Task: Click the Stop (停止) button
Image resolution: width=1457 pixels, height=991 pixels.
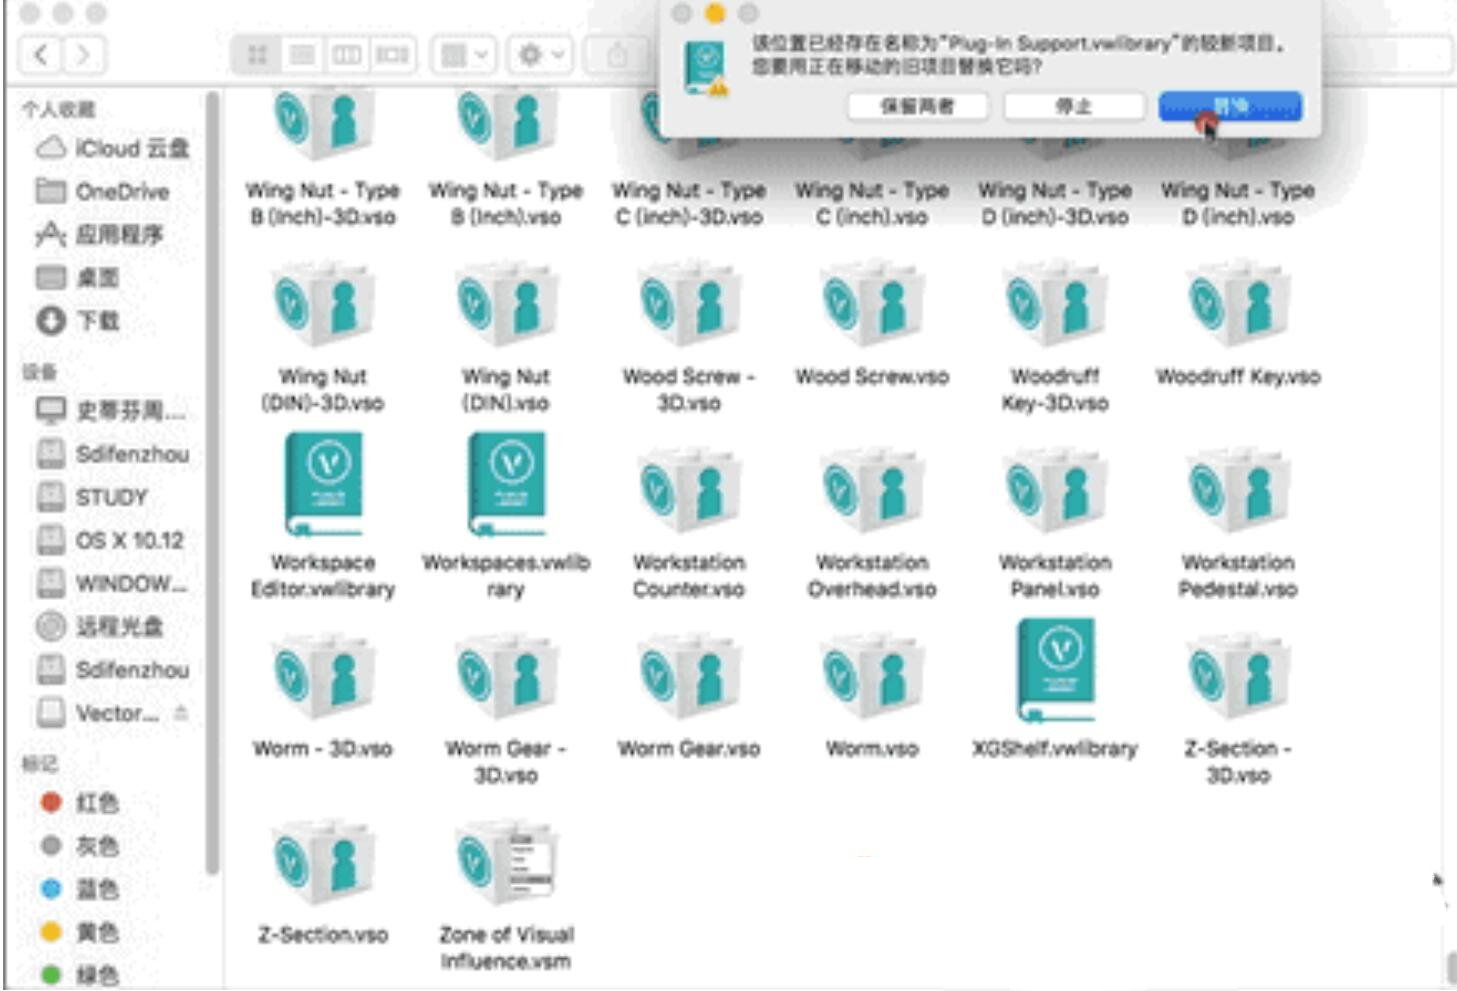Action: (1073, 106)
